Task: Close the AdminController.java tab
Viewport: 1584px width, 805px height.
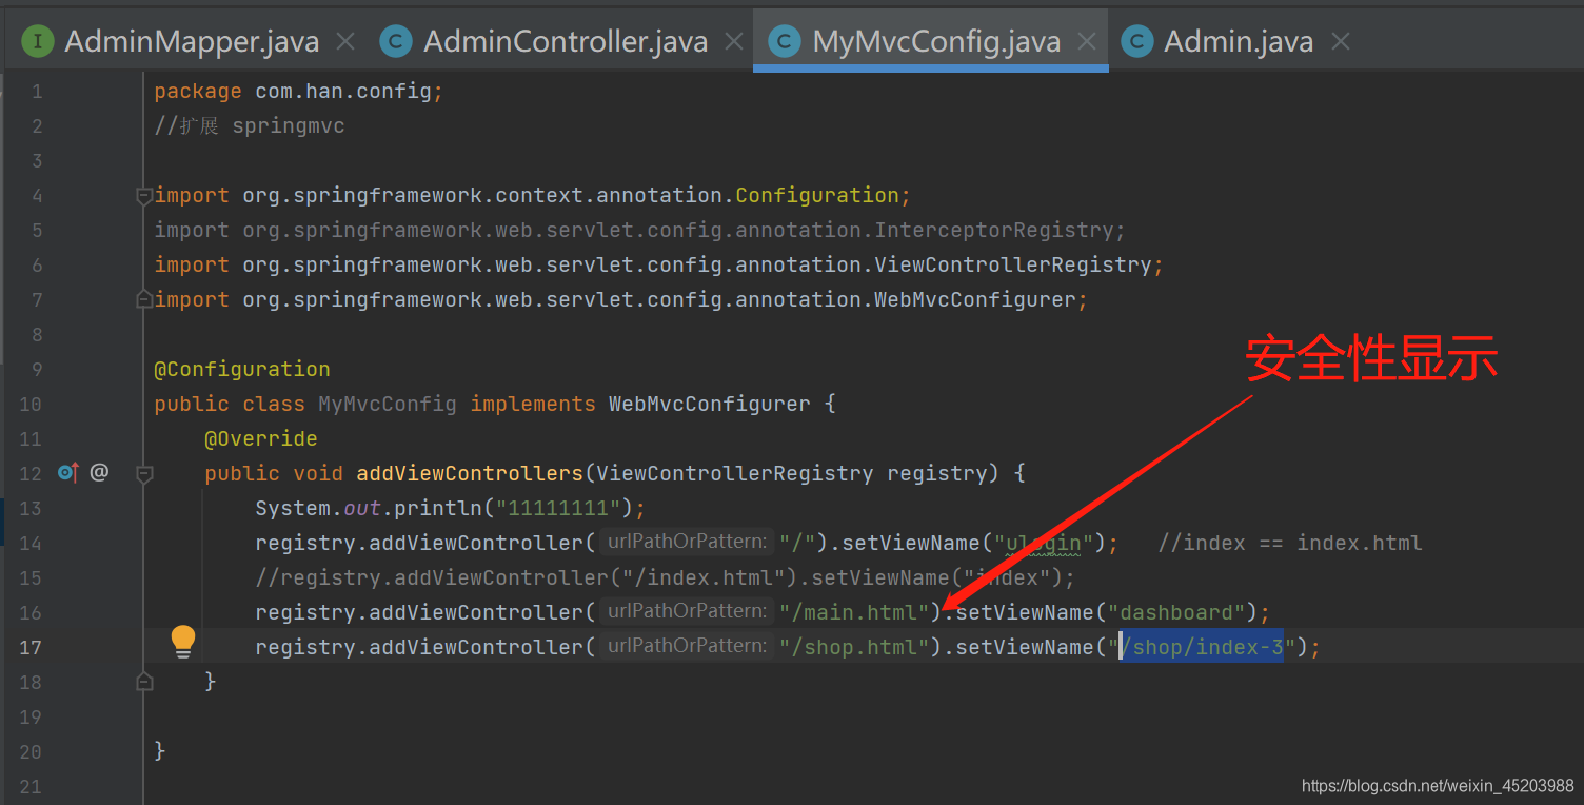Action: click(734, 41)
